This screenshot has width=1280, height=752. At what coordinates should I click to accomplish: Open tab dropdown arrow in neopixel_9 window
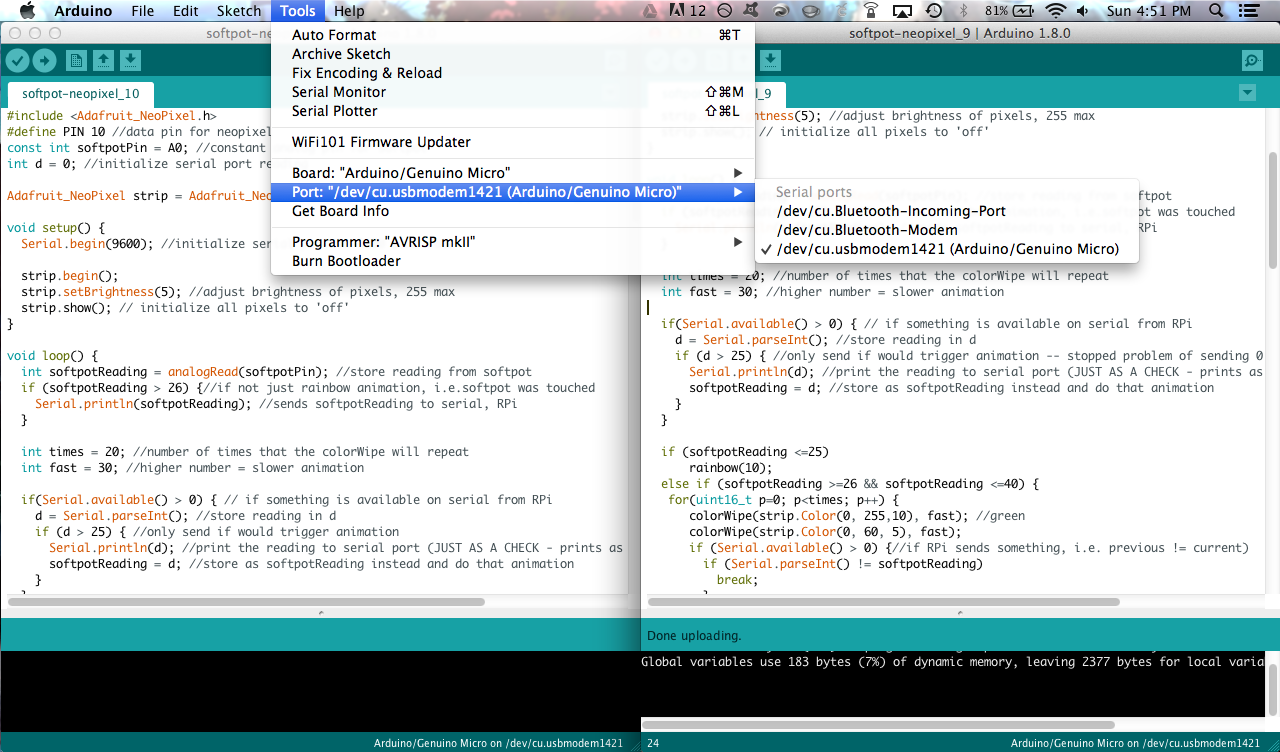1246,93
